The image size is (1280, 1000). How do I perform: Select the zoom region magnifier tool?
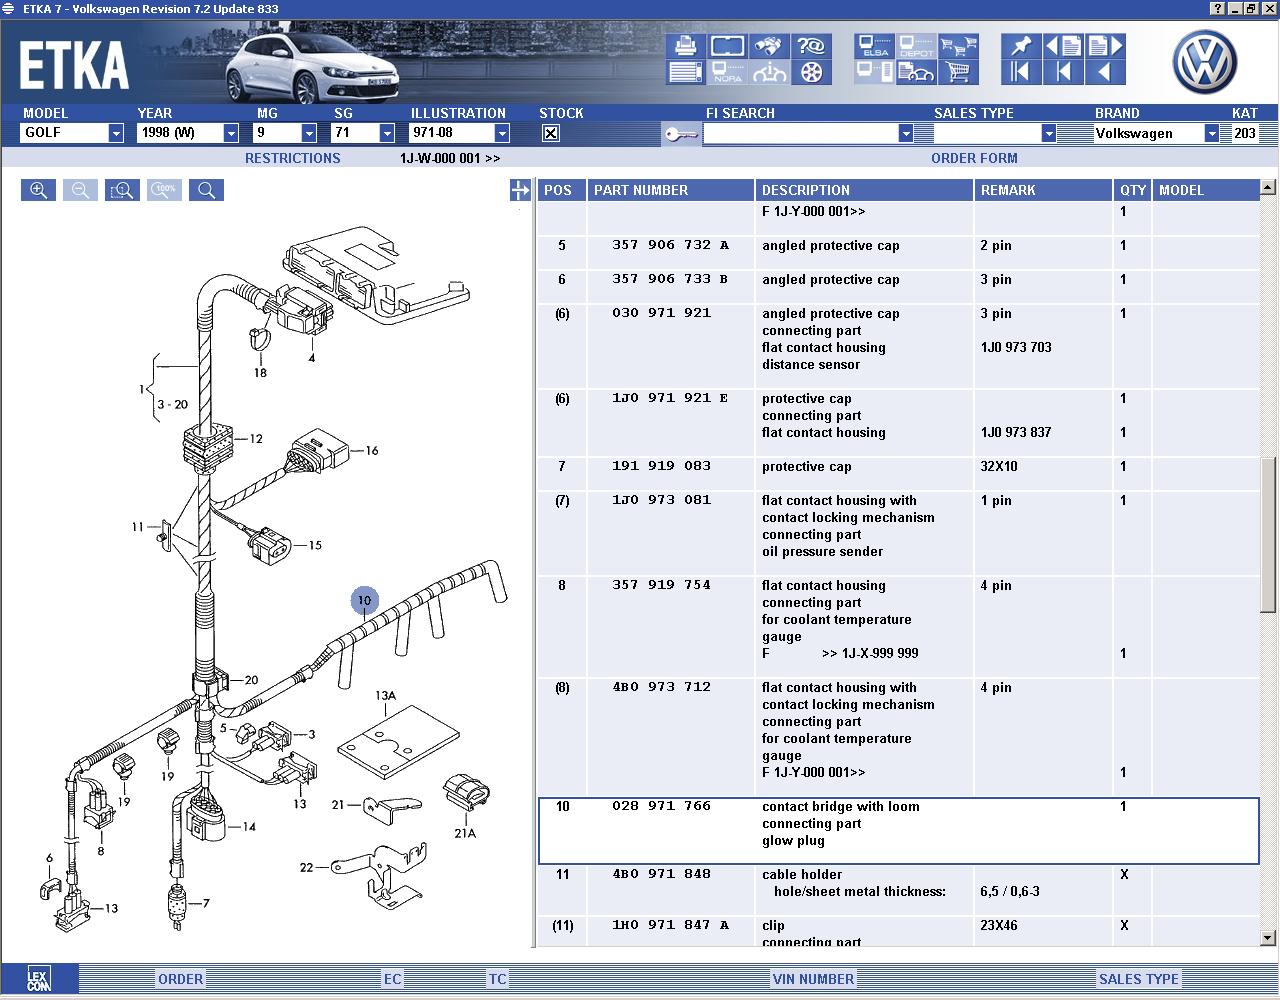coord(122,190)
